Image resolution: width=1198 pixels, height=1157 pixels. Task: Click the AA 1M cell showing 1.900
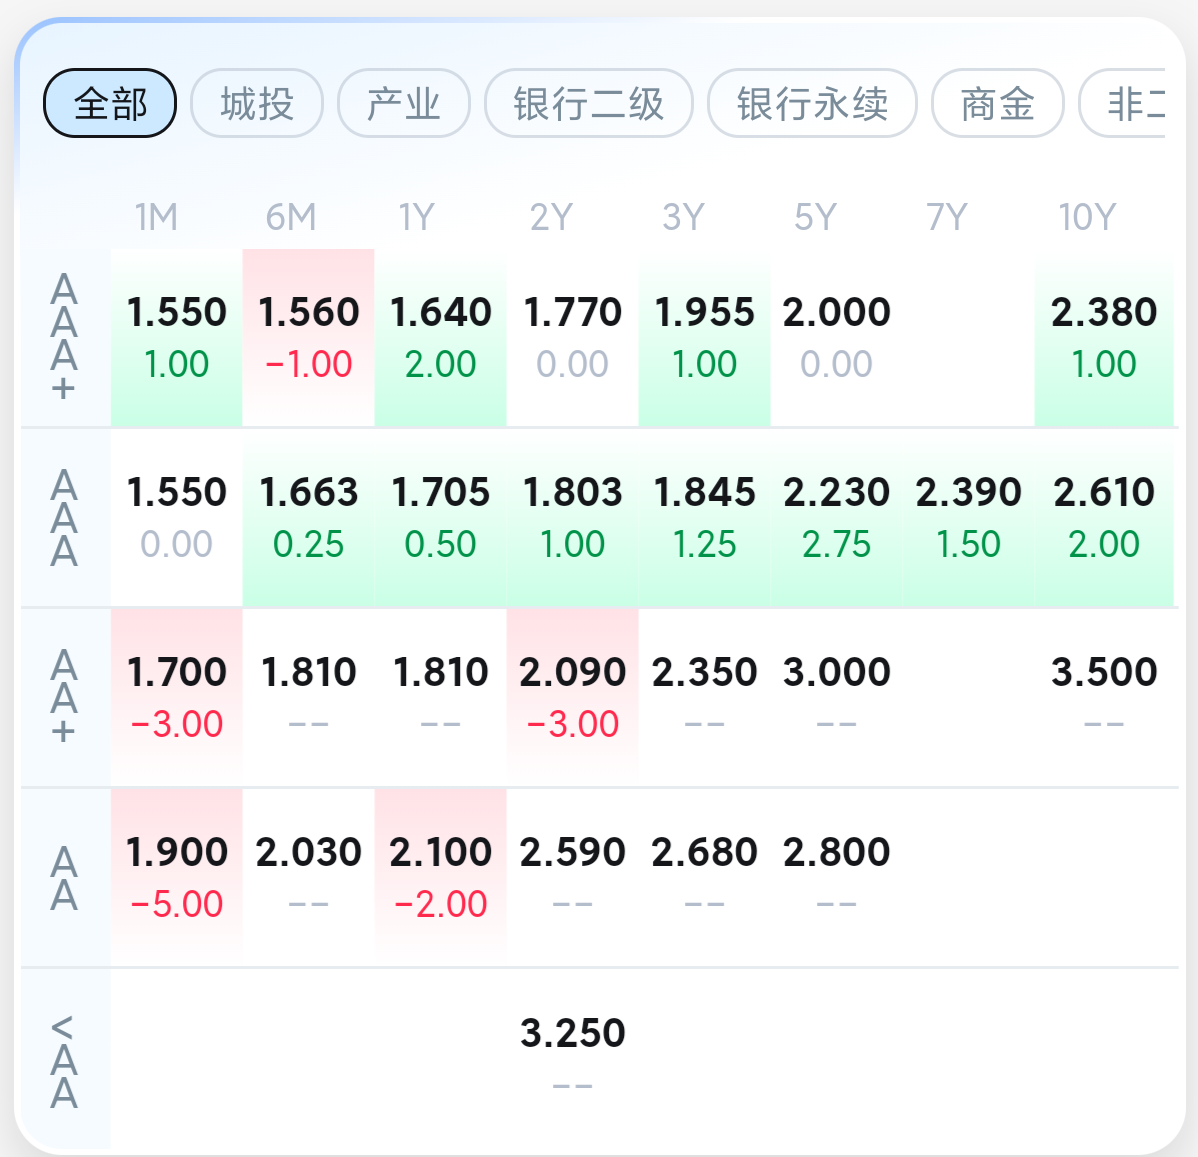pos(177,877)
